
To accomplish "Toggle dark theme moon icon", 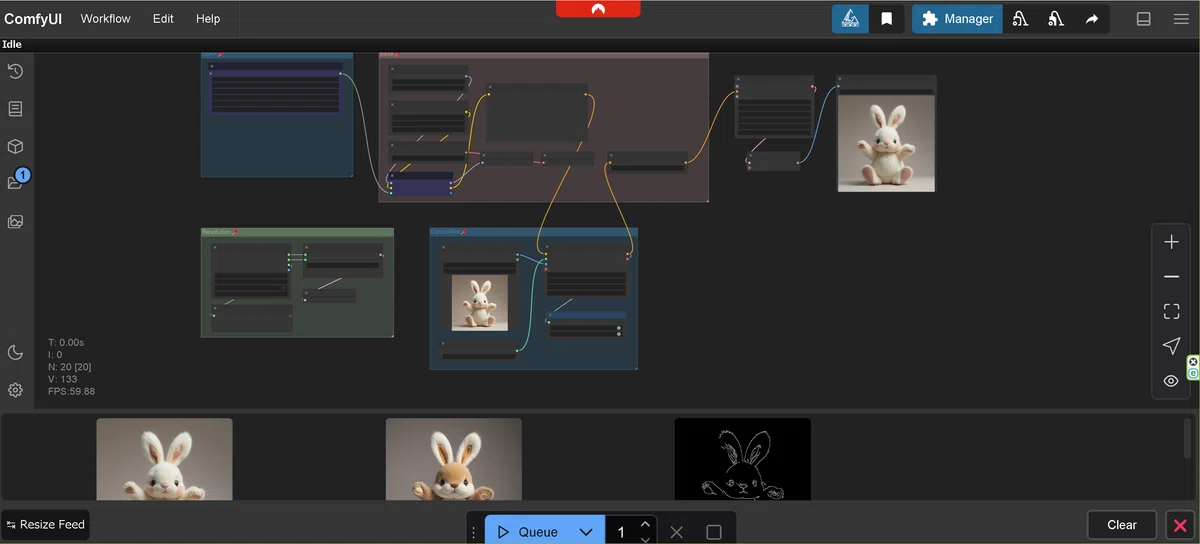I will coord(15,352).
